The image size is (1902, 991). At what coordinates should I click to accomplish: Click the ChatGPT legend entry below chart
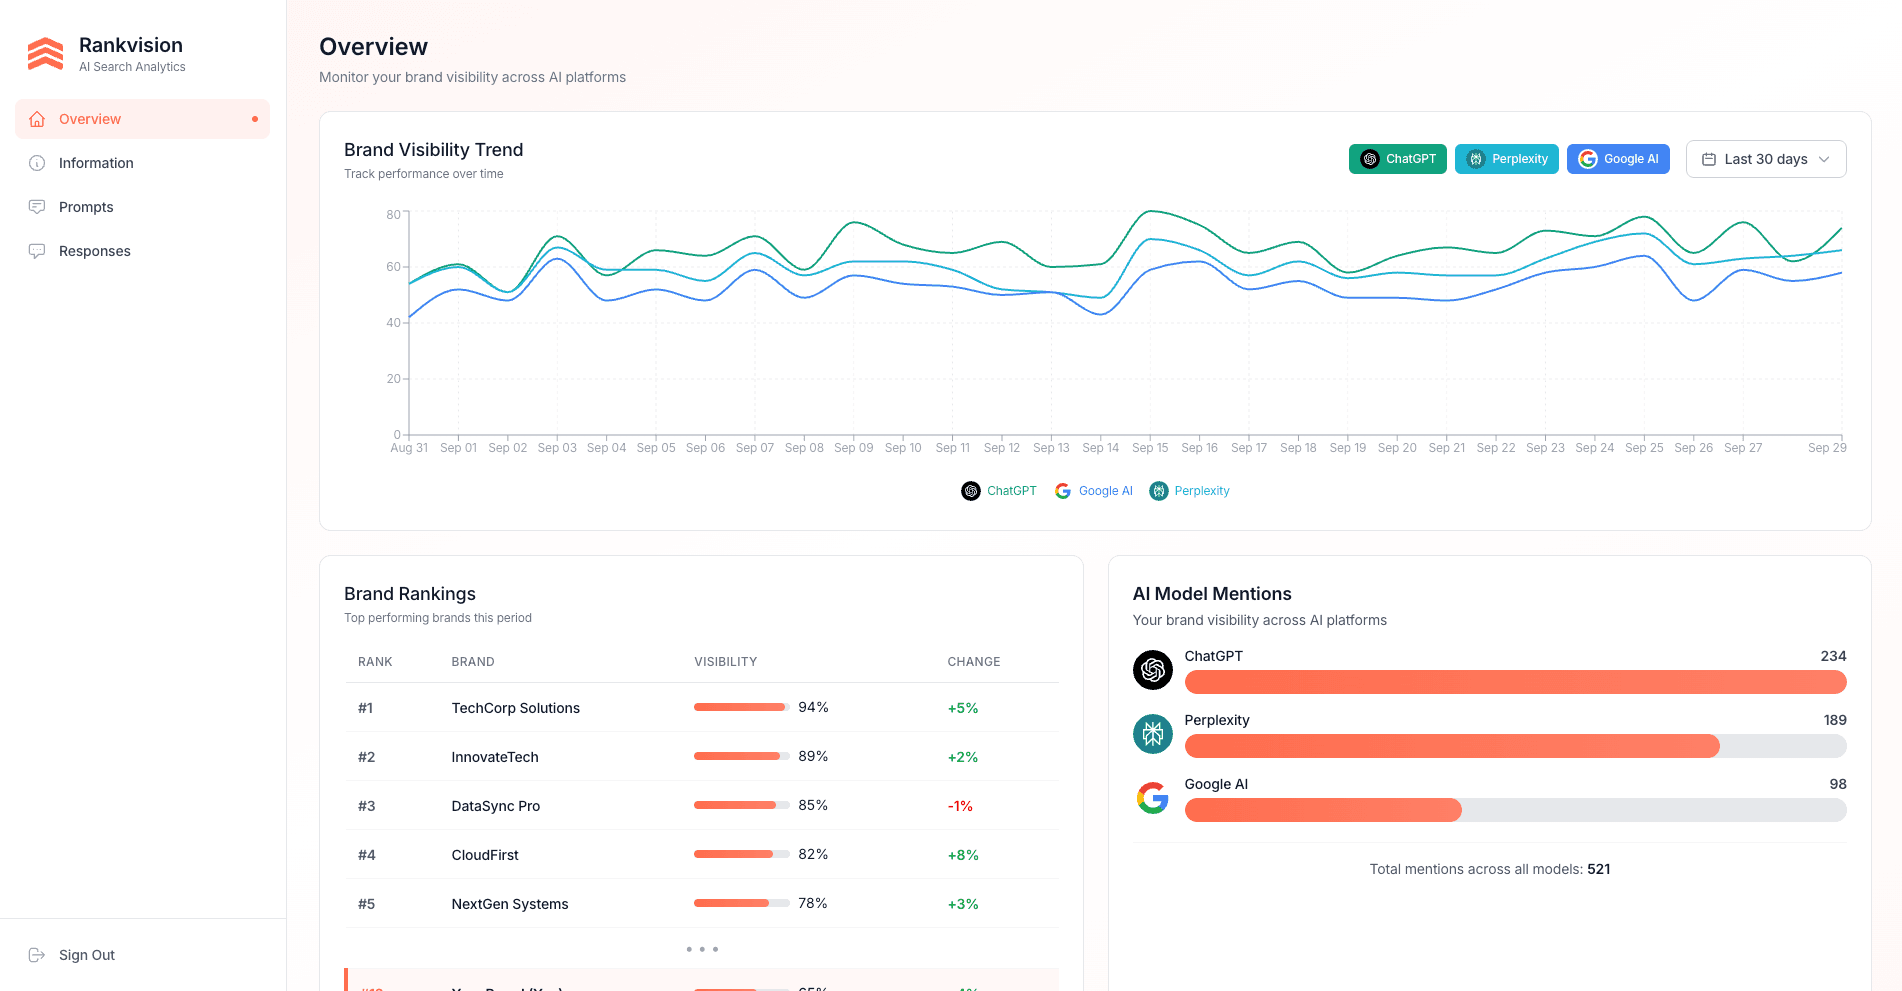998,490
